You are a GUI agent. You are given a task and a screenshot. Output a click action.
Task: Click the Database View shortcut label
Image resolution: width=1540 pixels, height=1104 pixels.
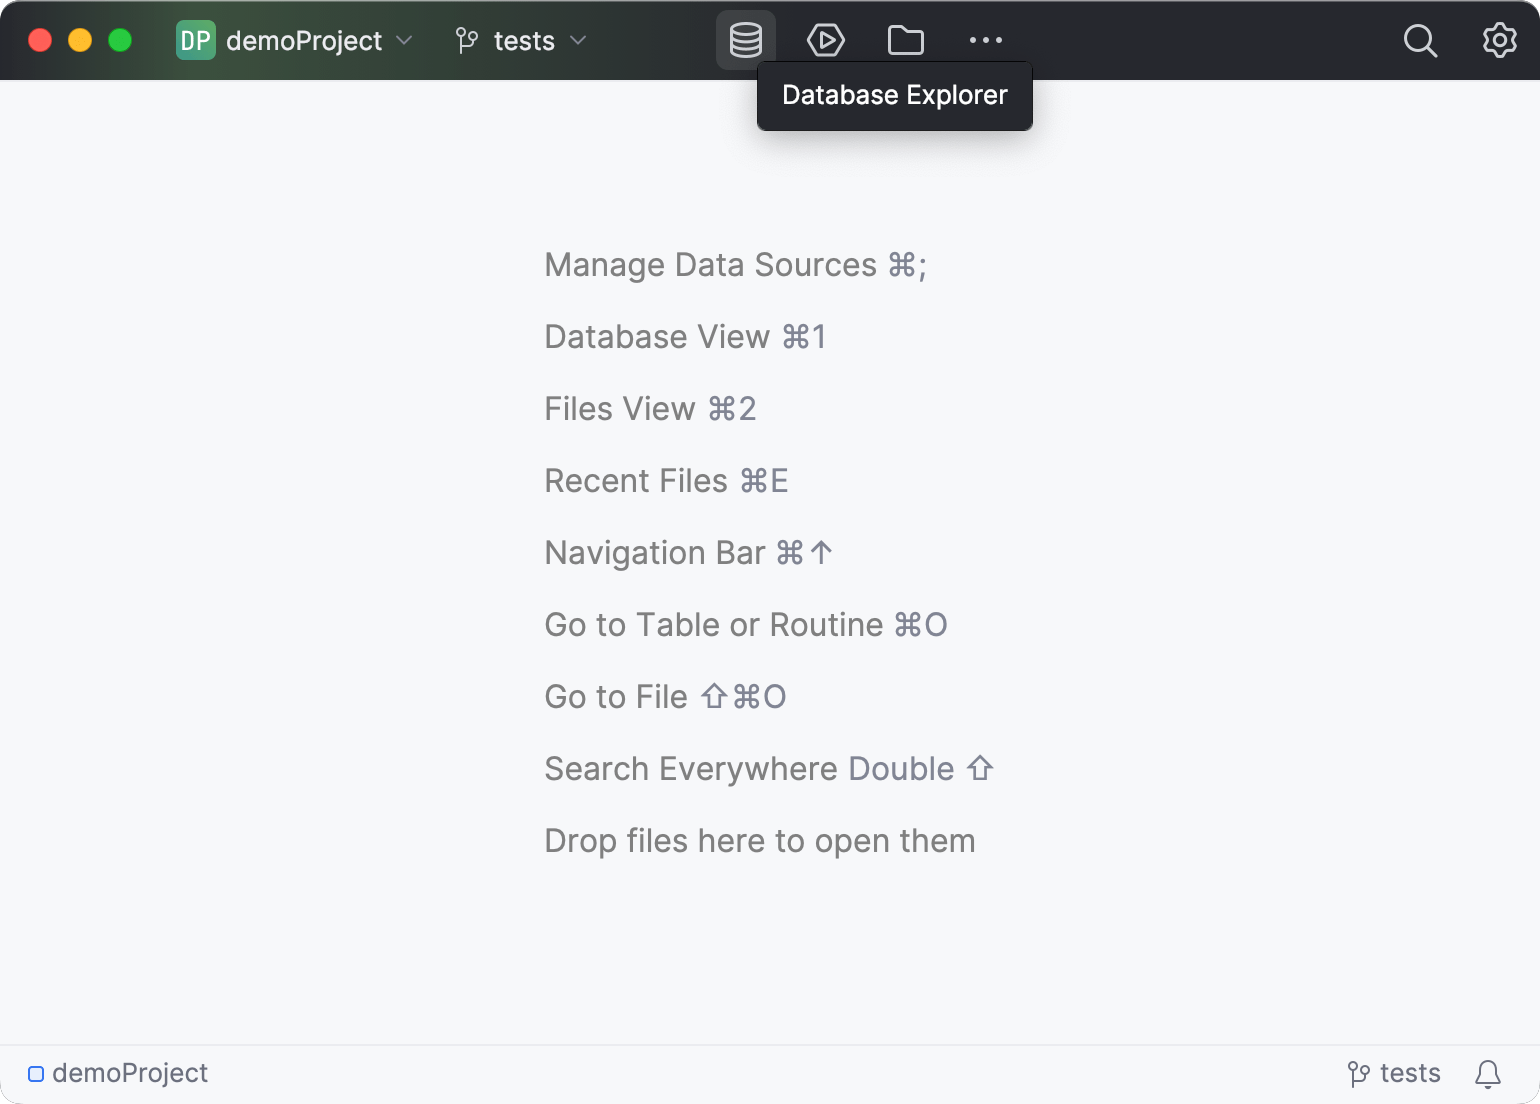pos(685,337)
